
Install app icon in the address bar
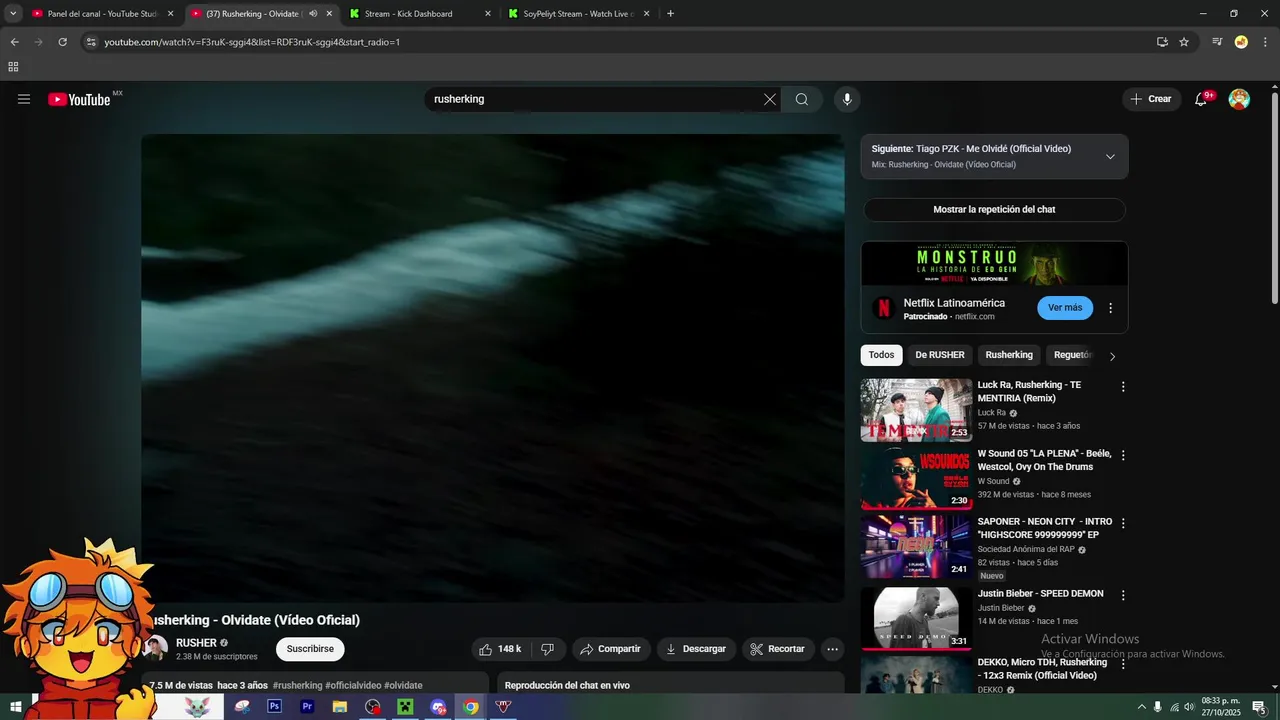point(1162,42)
